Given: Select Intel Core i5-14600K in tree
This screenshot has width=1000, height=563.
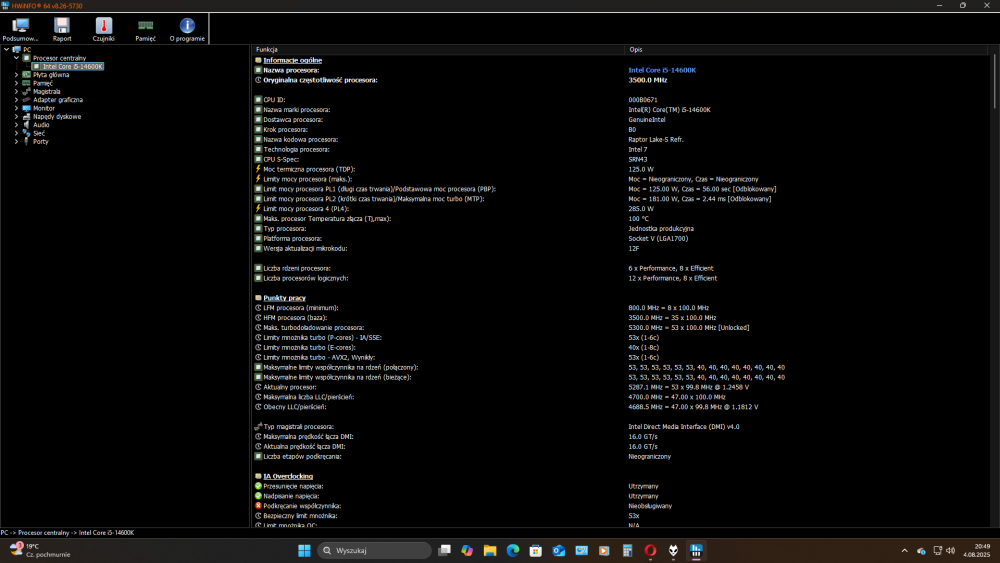Looking at the screenshot, I should [72, 67].
